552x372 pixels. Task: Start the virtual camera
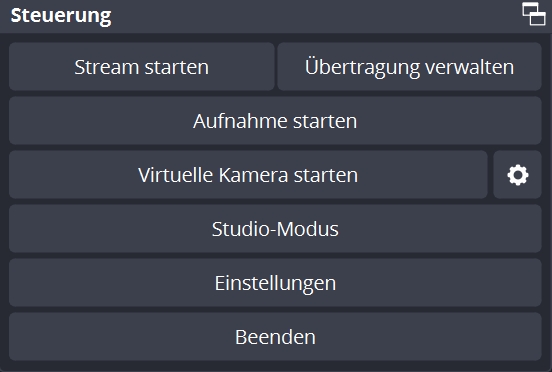pos(248,175)
